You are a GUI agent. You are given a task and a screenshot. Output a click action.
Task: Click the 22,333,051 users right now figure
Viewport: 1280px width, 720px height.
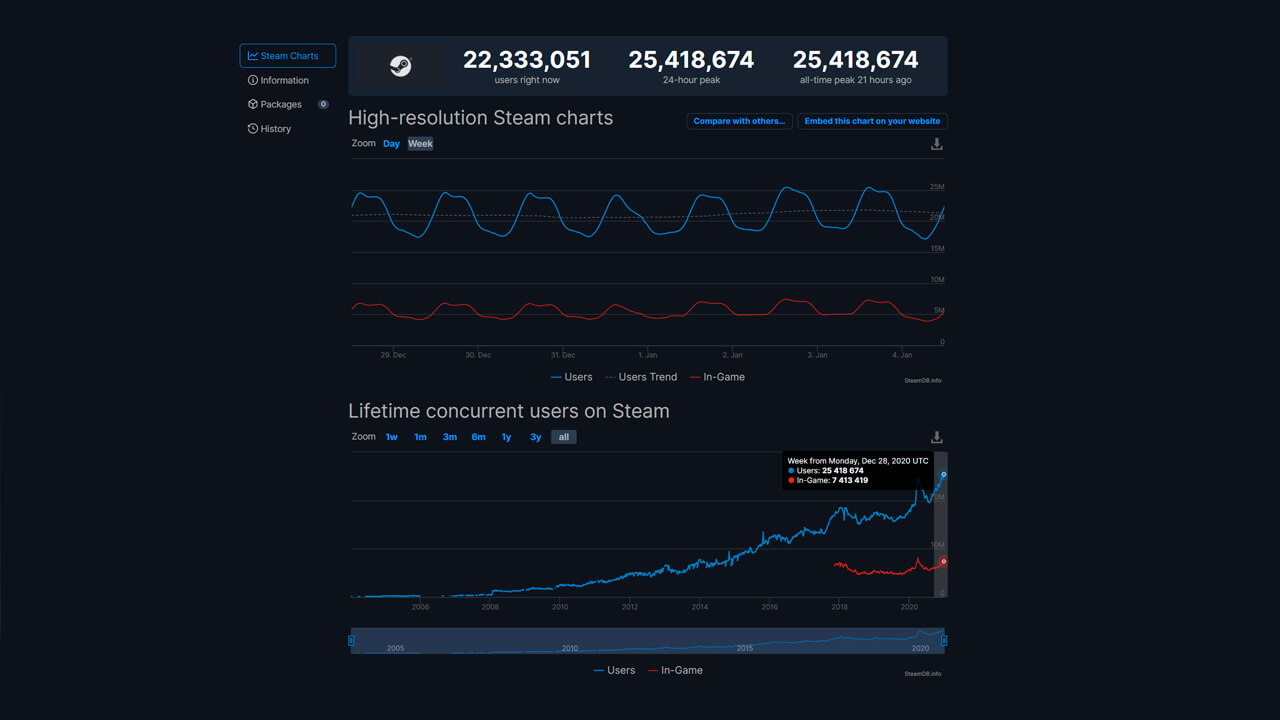(x=527, y=60)
